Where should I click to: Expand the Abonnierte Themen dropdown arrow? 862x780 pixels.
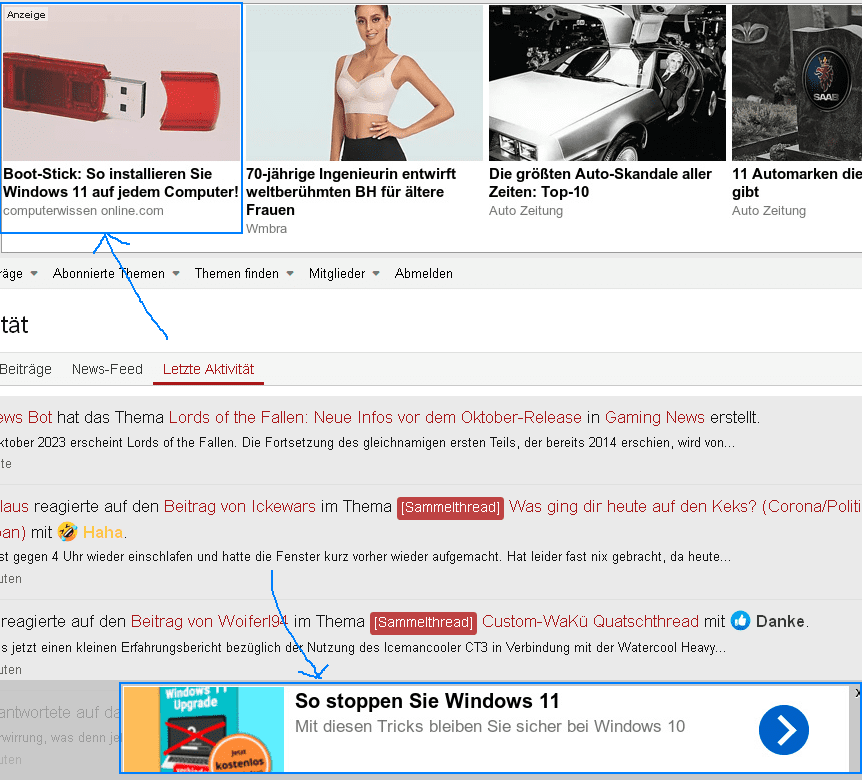point(176,274)
